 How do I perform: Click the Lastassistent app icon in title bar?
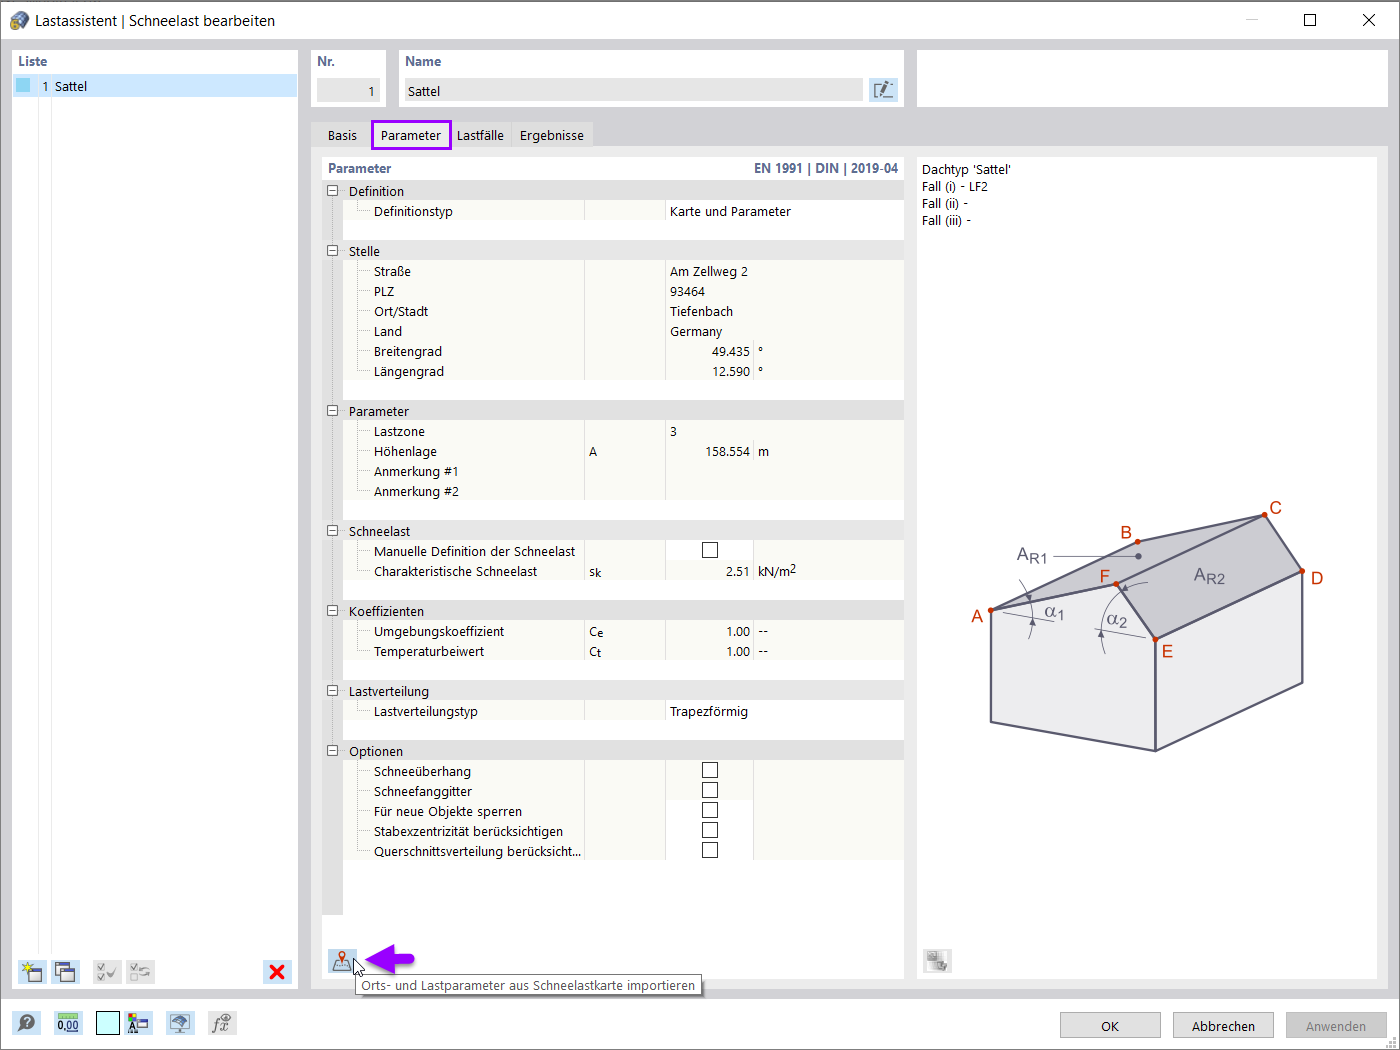click(x=19, y=20)
